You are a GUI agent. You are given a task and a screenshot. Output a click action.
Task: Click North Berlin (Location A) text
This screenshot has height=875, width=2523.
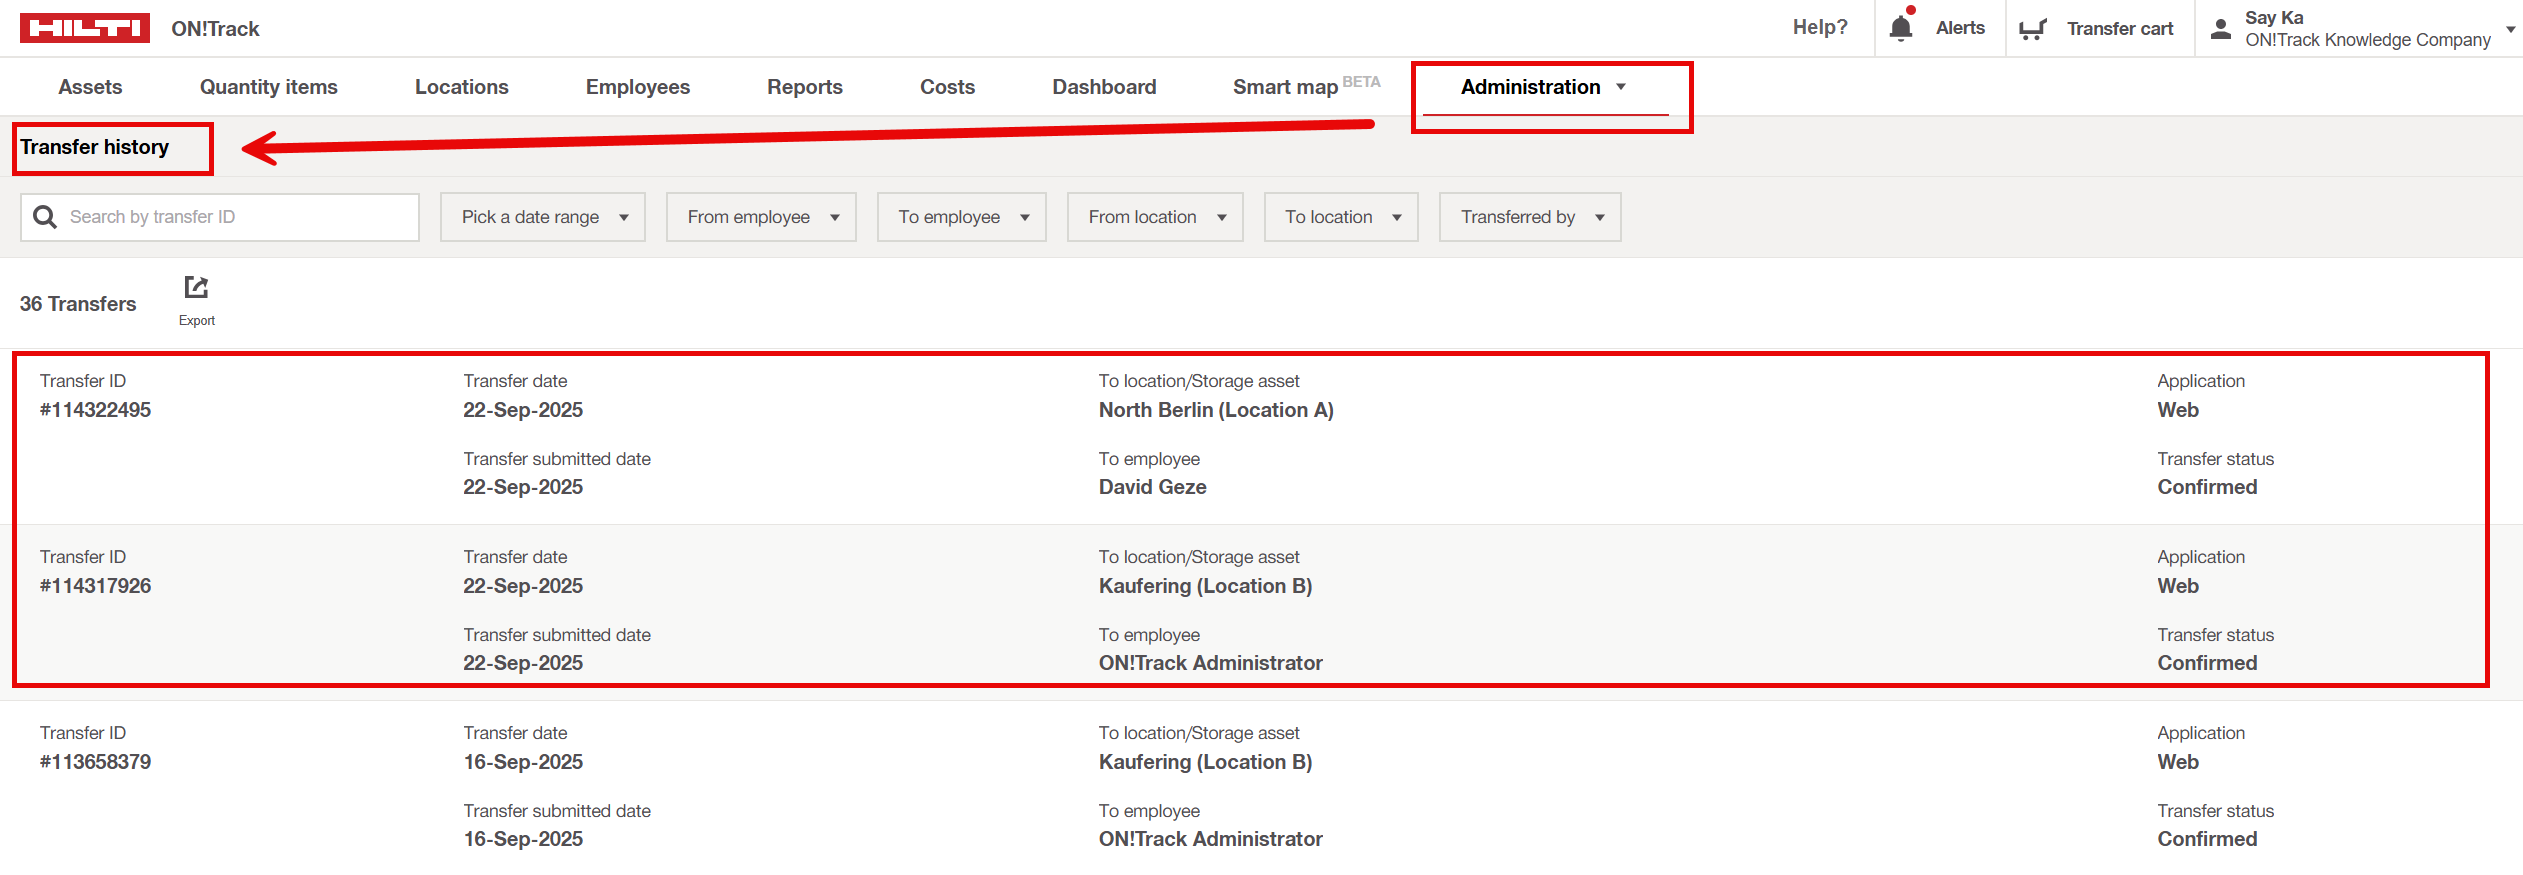click(x=1216, y=410)
